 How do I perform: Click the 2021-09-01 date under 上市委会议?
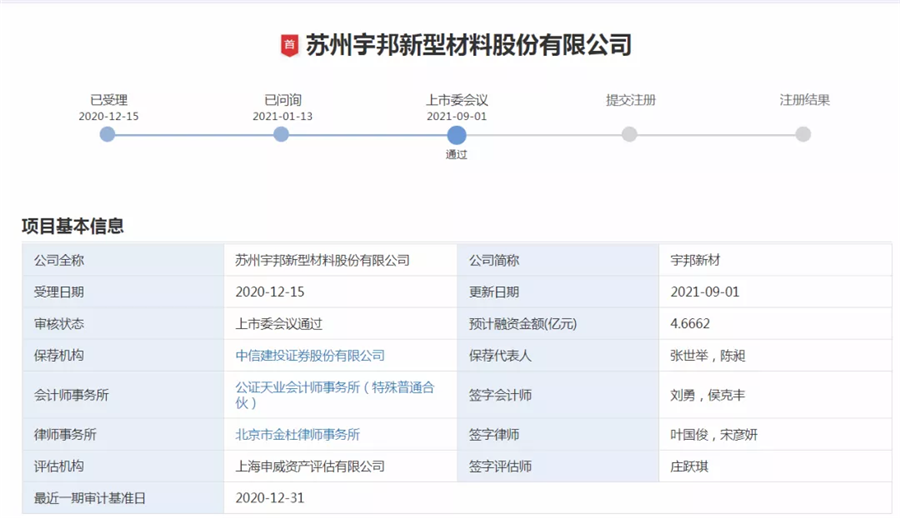[456, 116]
